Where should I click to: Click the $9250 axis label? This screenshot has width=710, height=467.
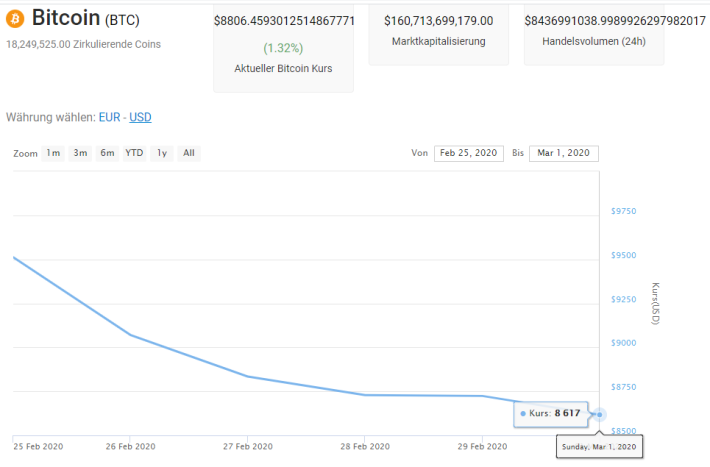pyautogui.click(x=624, y=299)
